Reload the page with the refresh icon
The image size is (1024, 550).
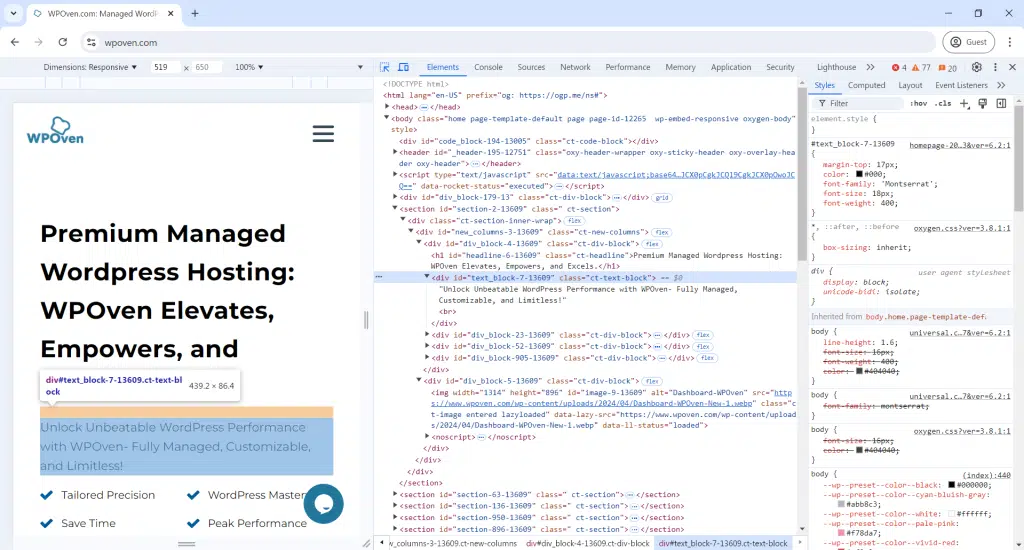coord(63,42)
